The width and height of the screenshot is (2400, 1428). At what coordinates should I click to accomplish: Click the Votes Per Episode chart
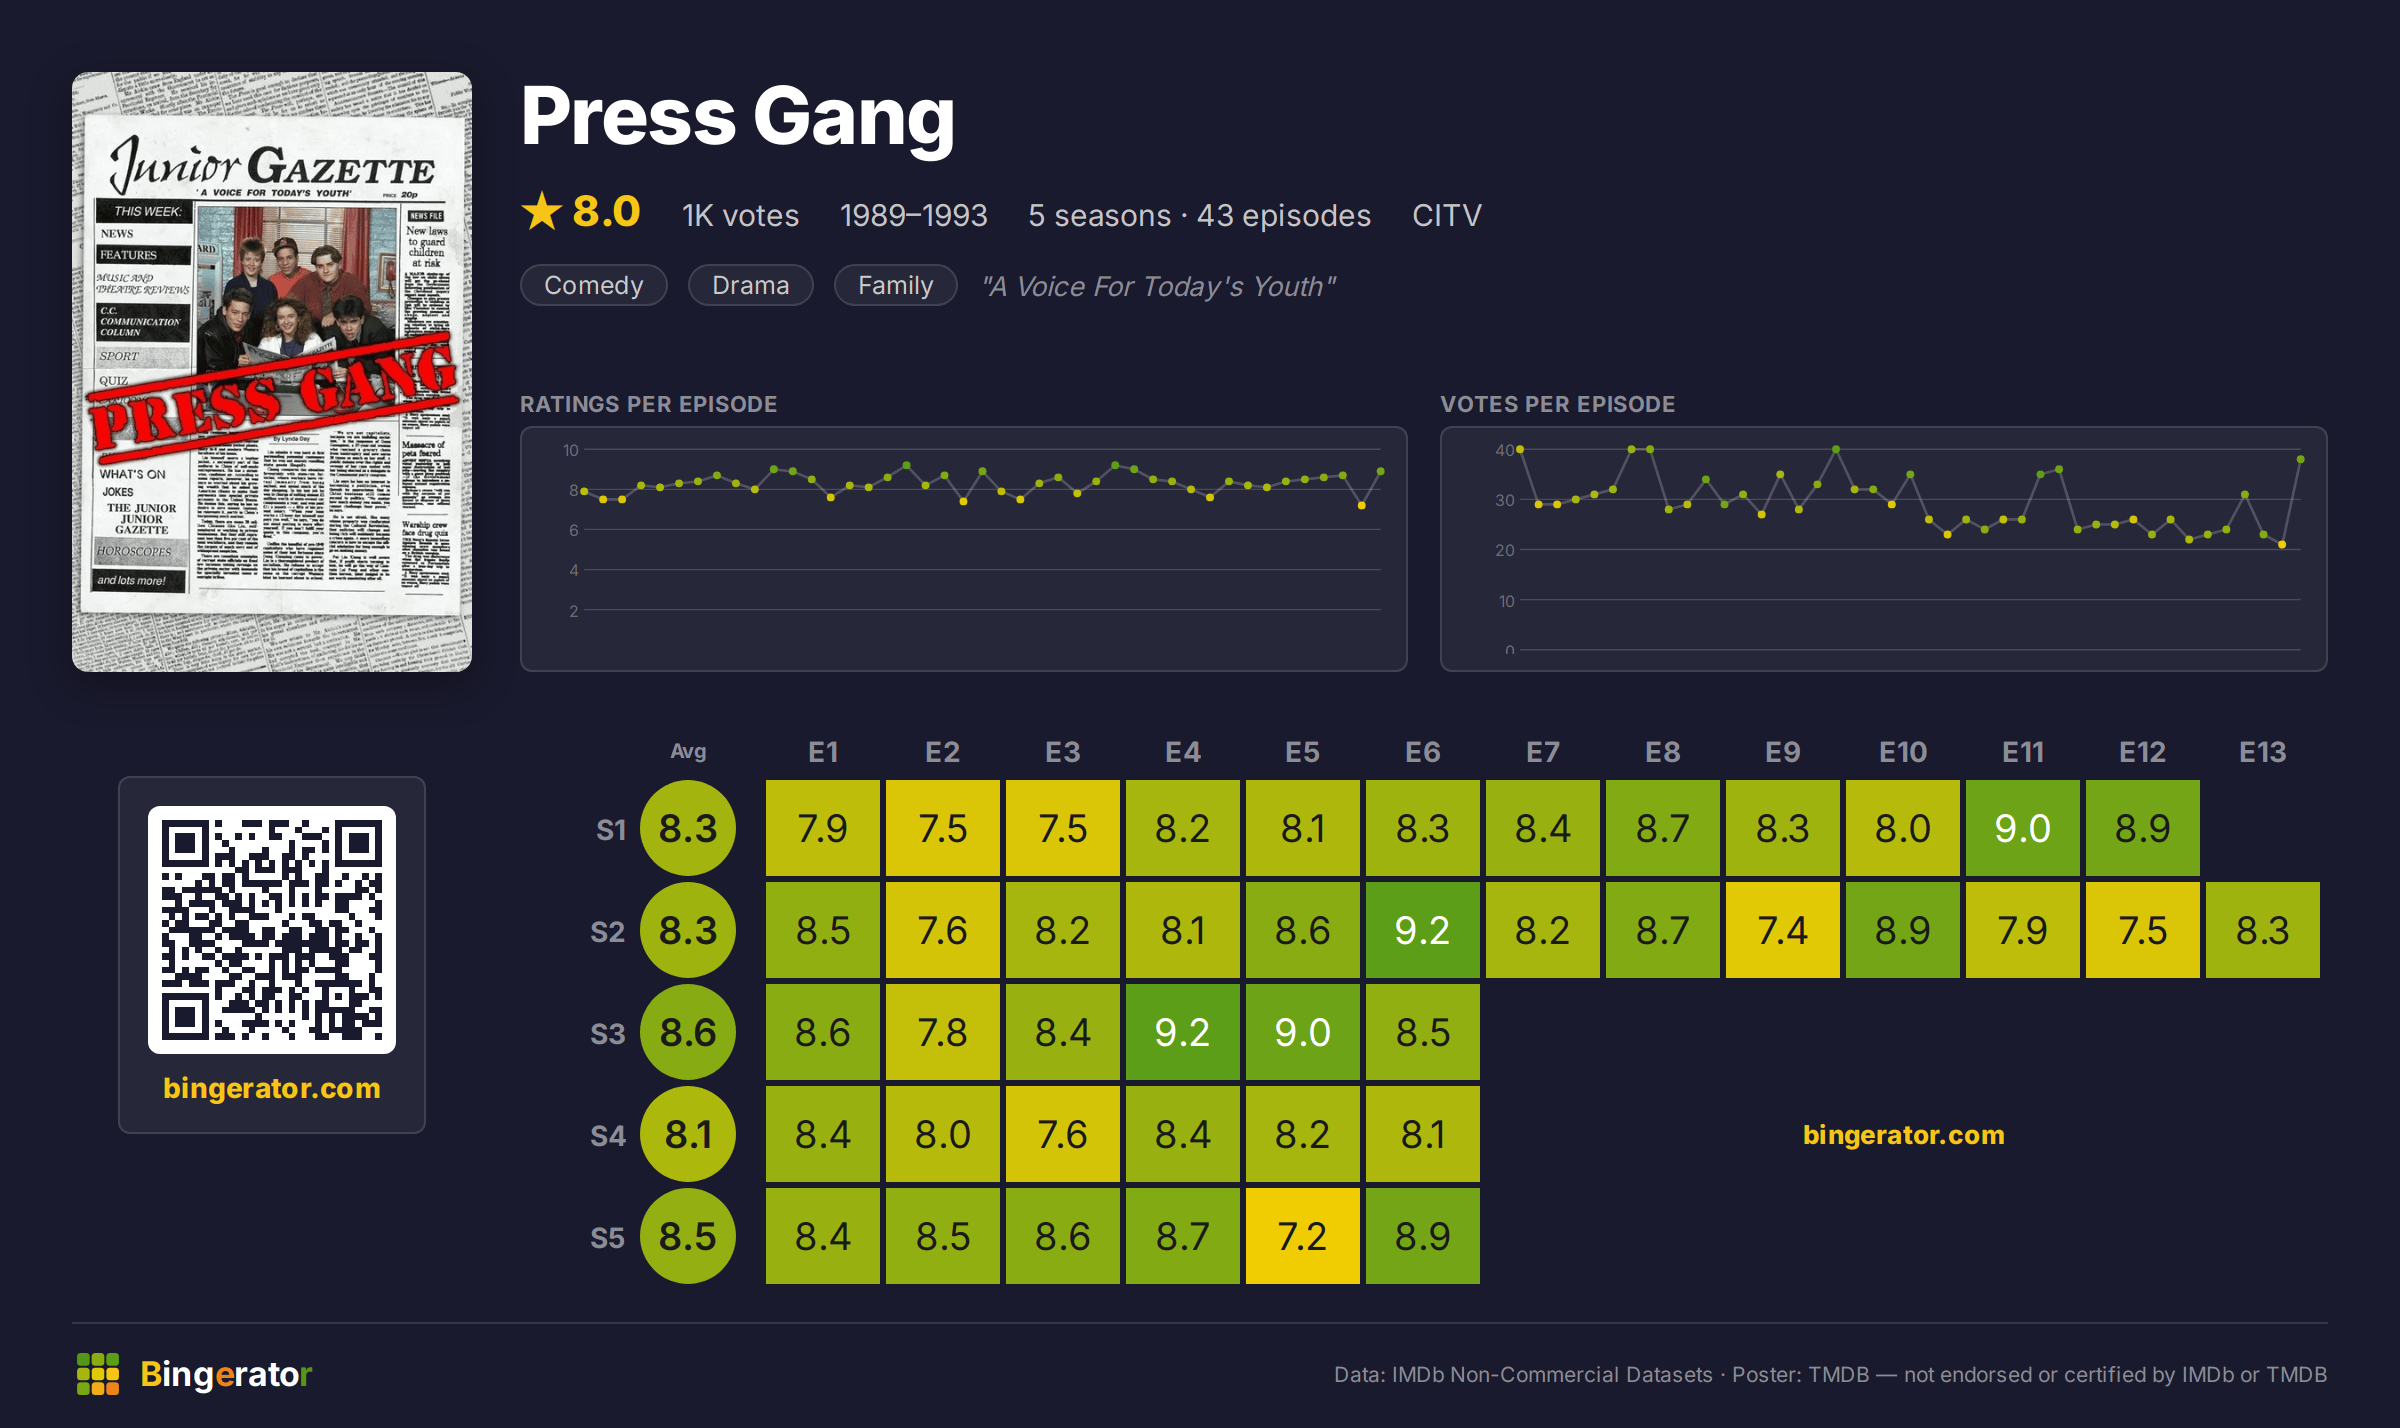click(x=1884, y=549)
